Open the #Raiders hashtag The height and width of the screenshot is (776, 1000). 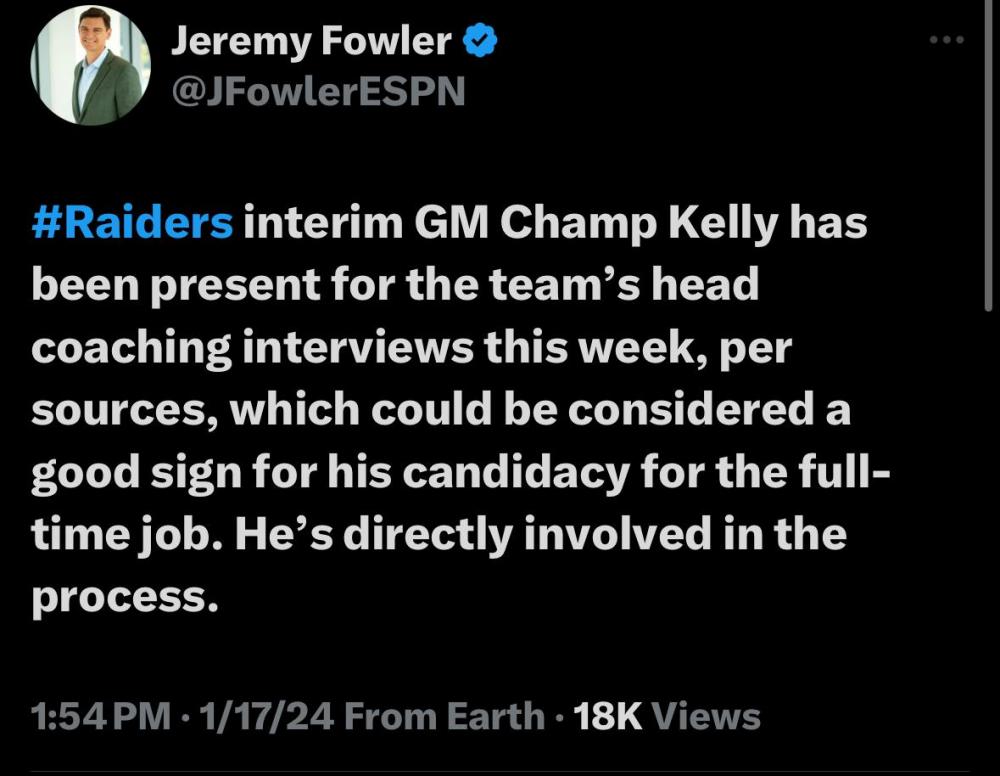pos(132,223)
